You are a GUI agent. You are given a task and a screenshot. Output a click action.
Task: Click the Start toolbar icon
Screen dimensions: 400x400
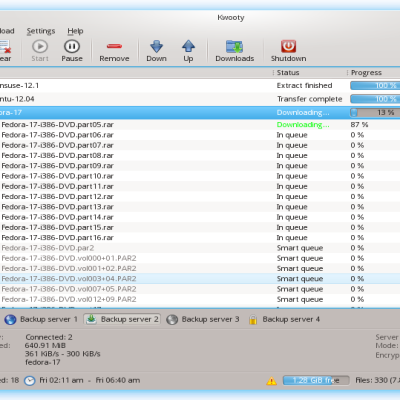(x=40, y=46)
